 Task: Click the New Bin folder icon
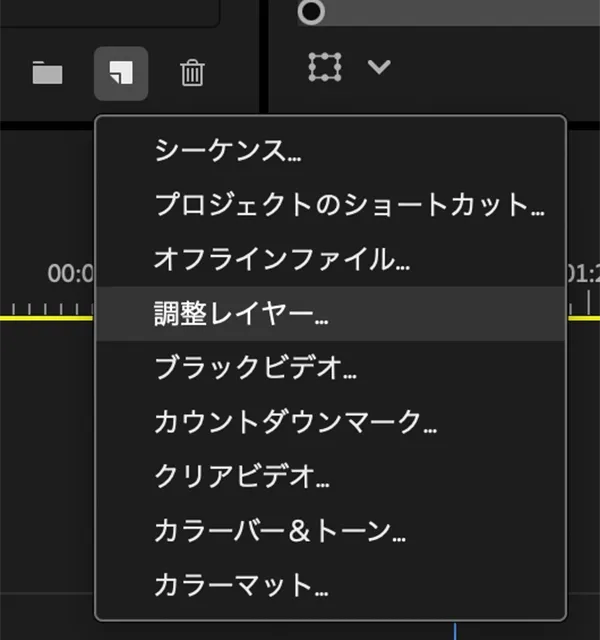coord(47,73)
